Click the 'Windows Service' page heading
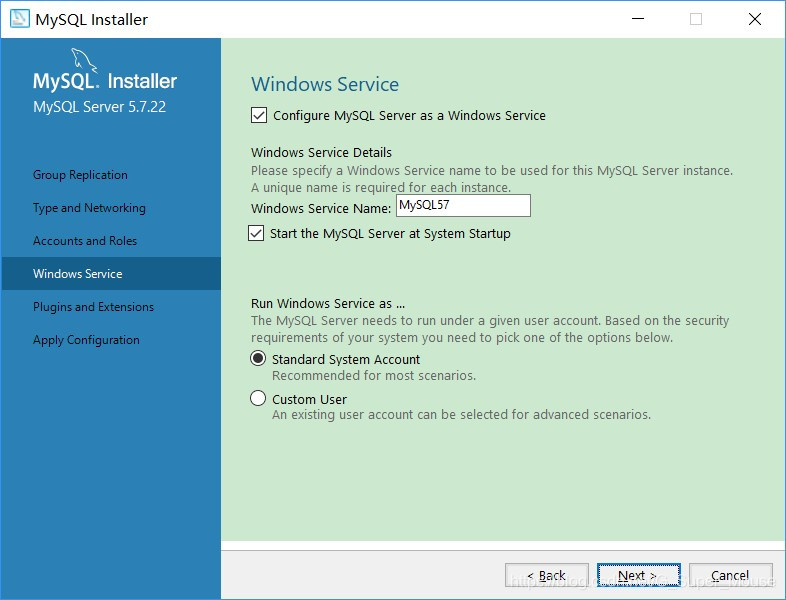786x600 pixels. point(325,84)
